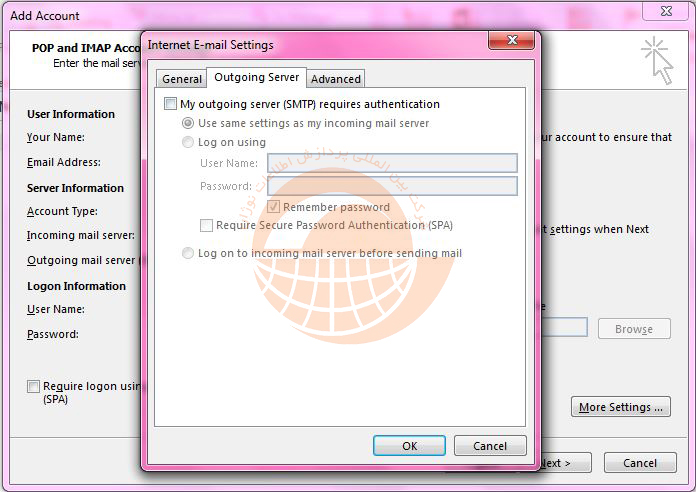Switch to the General tab
The image size is (696, 492).
[x=182, y=79]
